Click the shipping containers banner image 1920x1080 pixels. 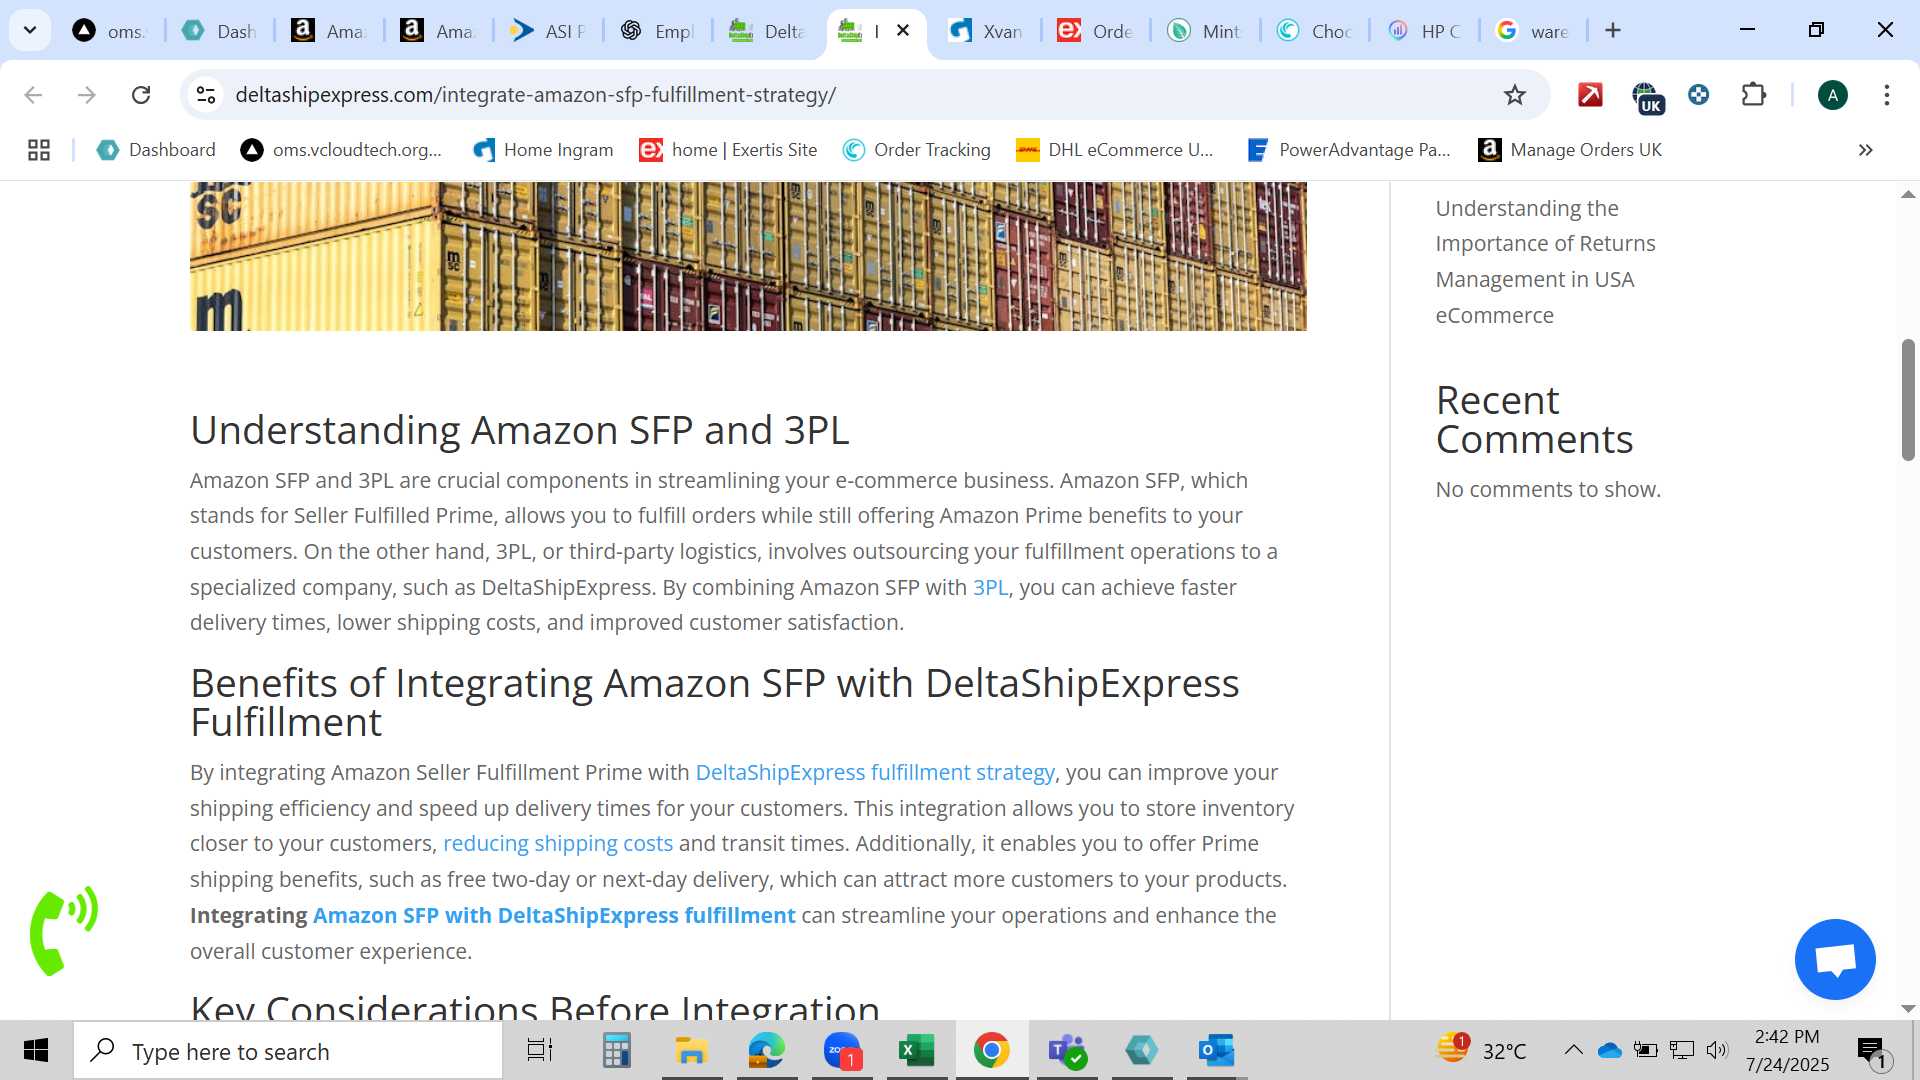point(748,256)
